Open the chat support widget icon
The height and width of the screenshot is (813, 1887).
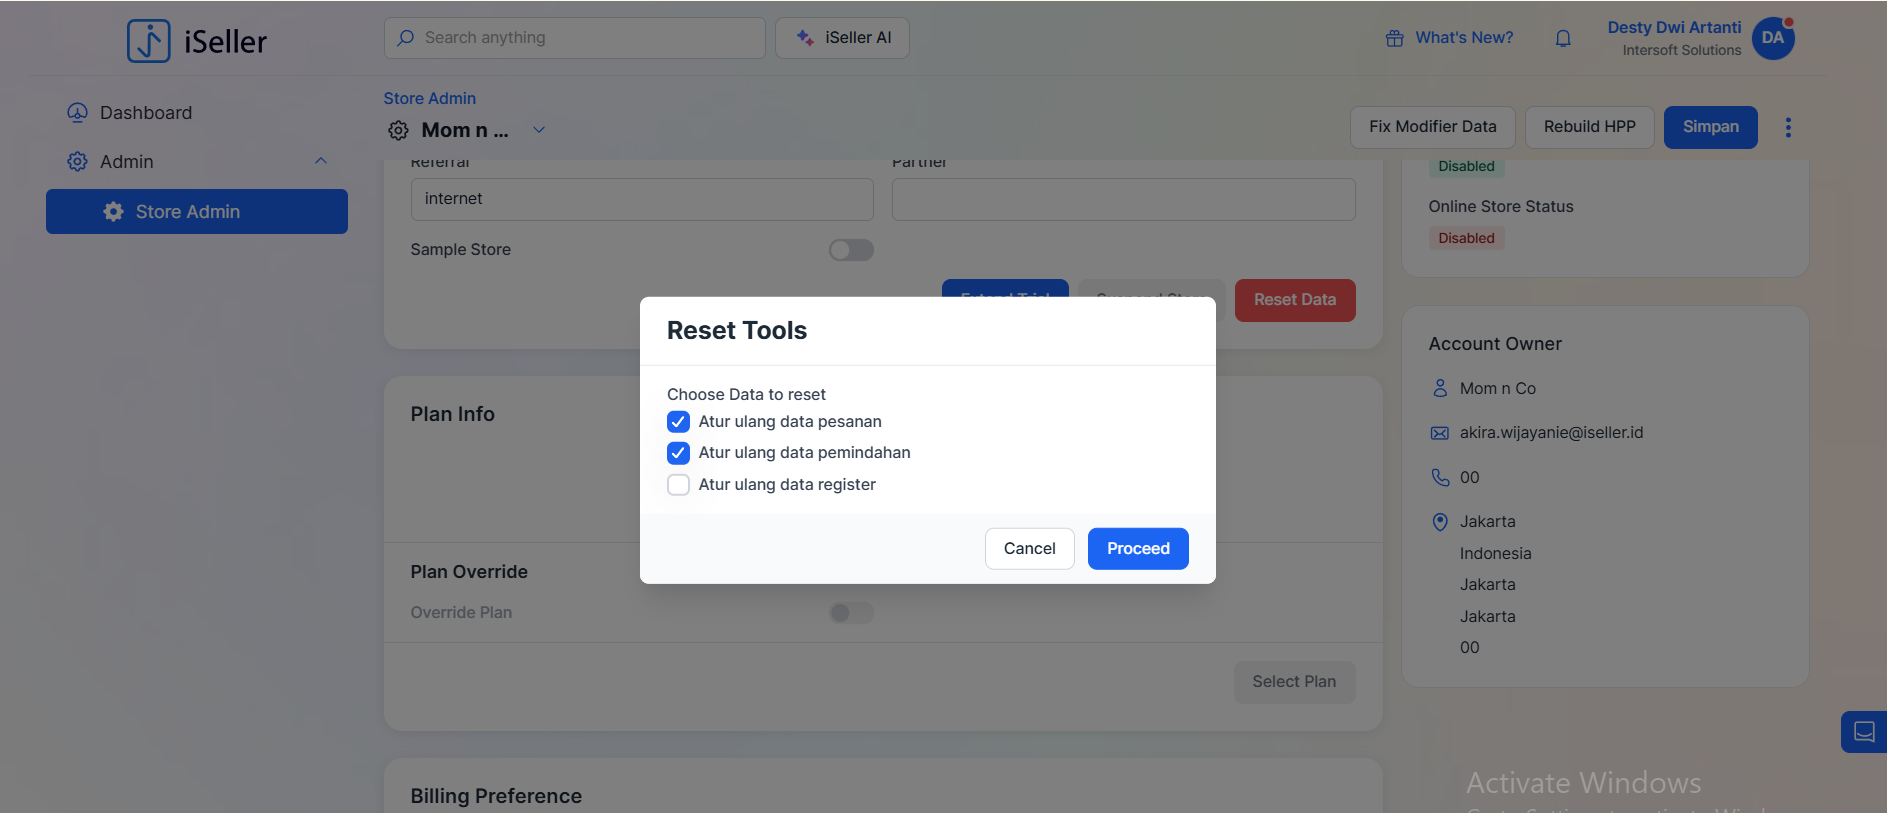[1863, 732]
